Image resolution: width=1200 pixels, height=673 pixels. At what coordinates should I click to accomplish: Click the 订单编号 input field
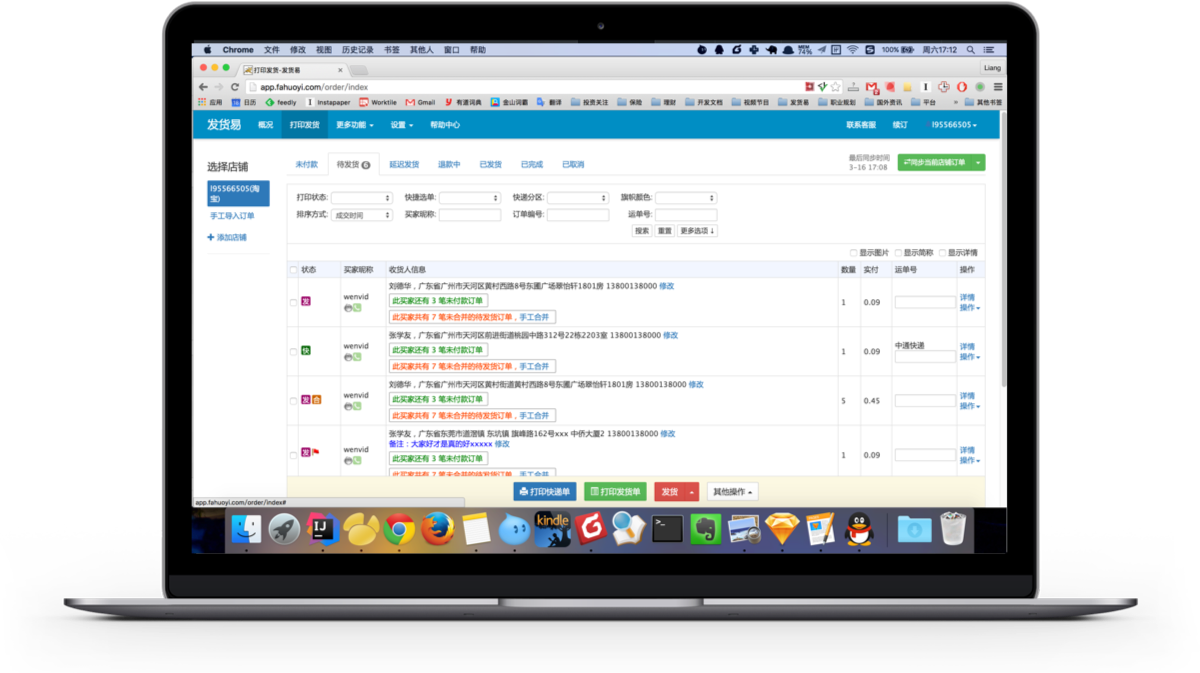click(x=578, y=215)
